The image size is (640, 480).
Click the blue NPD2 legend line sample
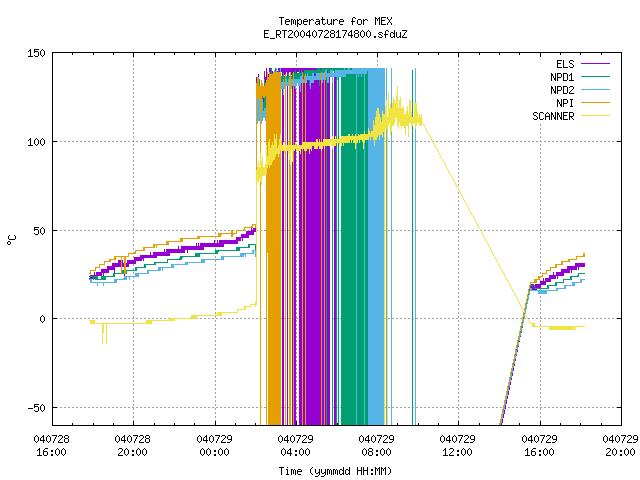coord(595,90)
